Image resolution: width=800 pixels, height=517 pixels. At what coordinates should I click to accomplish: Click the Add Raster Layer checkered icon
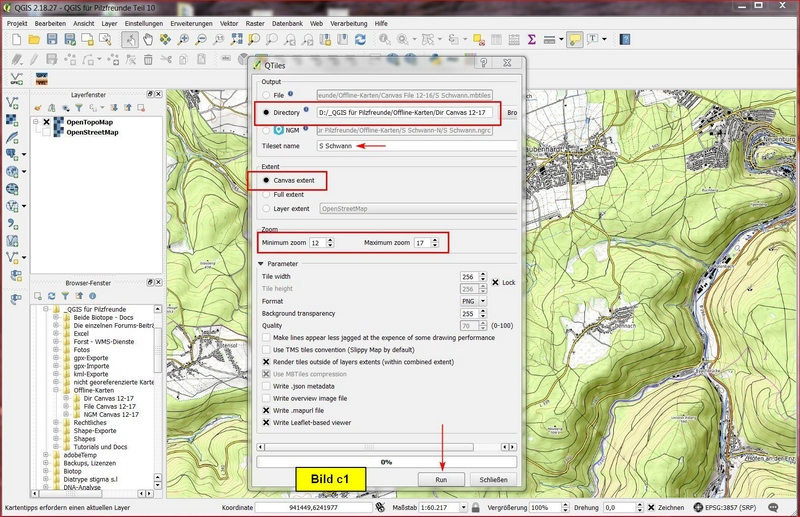[x=12, y=120]
